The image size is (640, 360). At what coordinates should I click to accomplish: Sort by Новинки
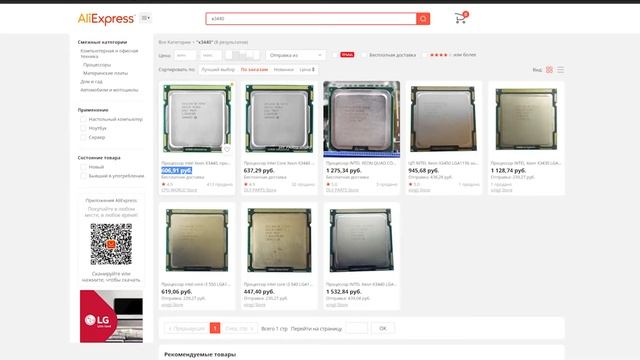point(284,70)
